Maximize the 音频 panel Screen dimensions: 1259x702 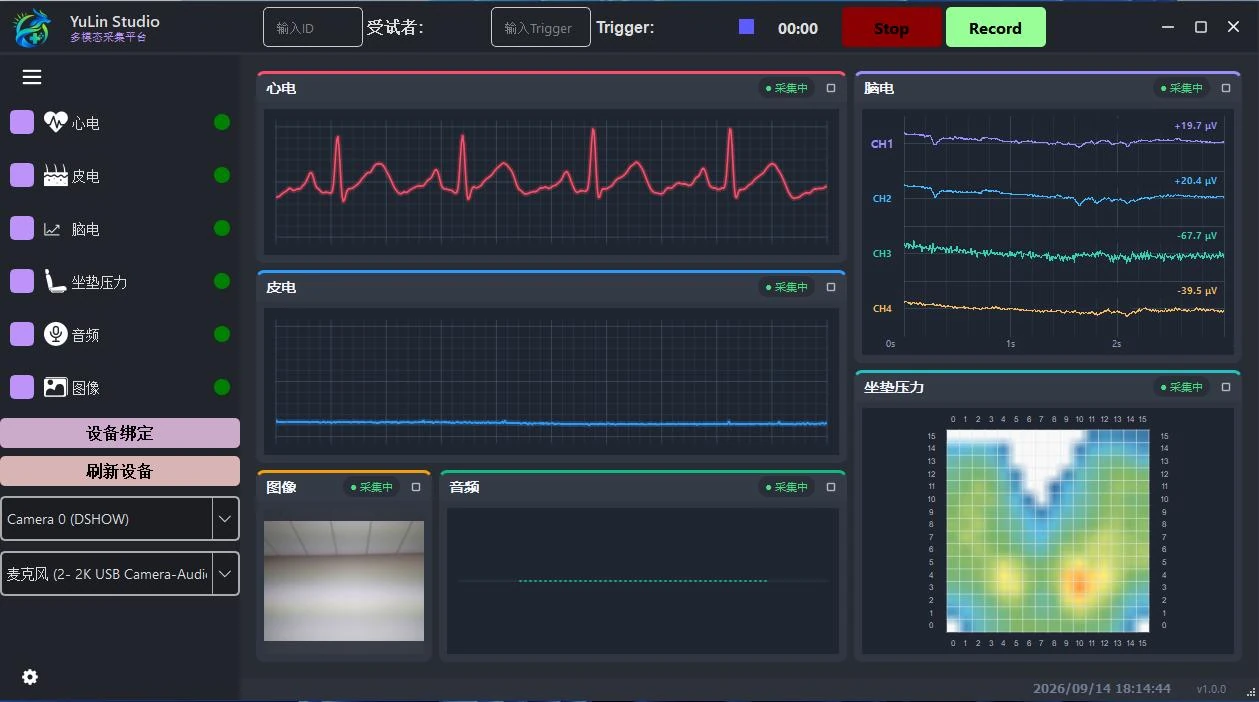point(831,487)
